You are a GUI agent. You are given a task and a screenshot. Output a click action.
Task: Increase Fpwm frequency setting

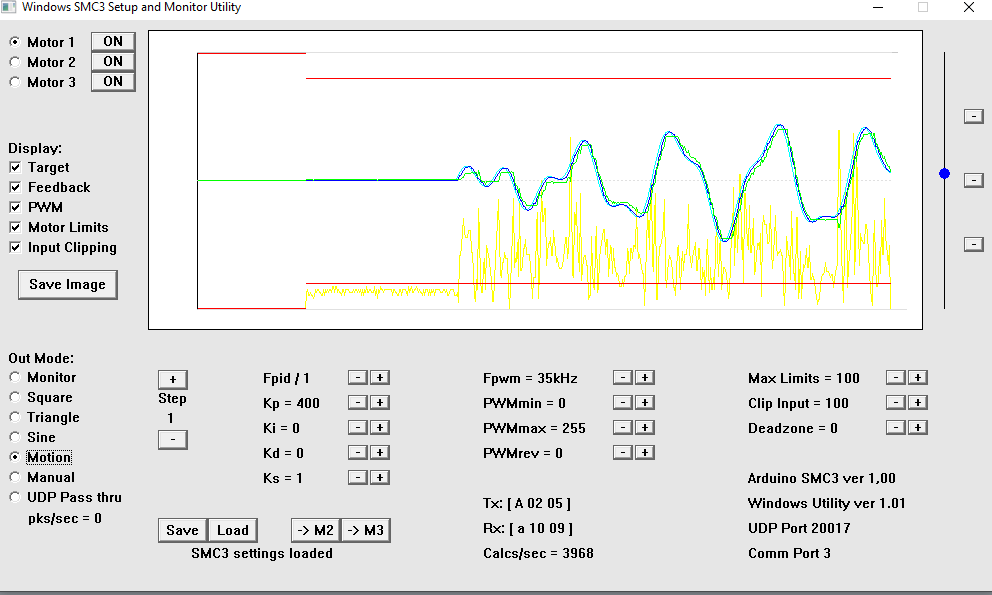[x=645, y=378]
